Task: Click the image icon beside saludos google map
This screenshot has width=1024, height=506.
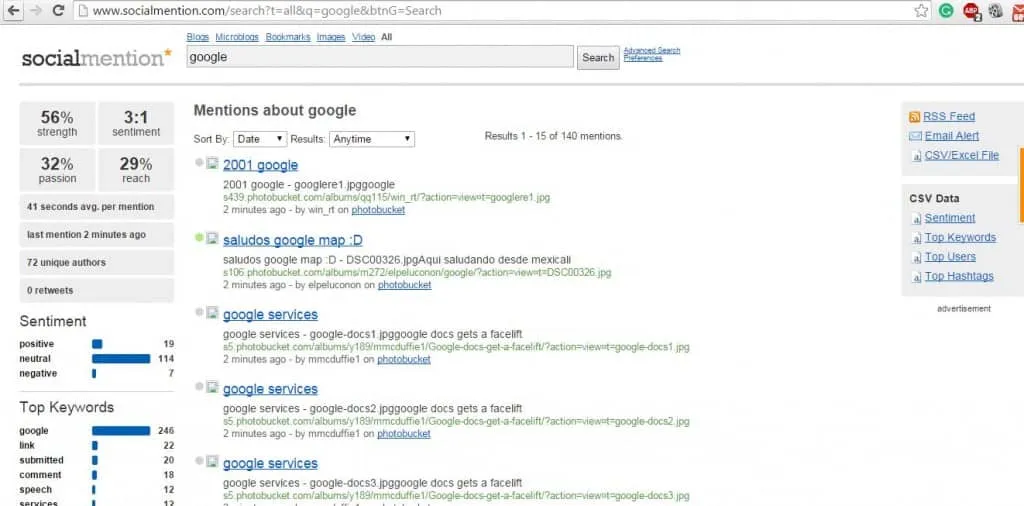Action: pyautogui.click(x=212, y=238)
